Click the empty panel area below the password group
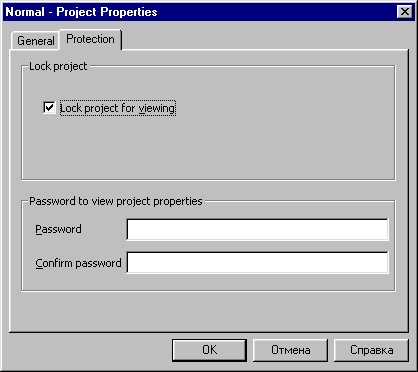418x372 pixels. (209, 311)
